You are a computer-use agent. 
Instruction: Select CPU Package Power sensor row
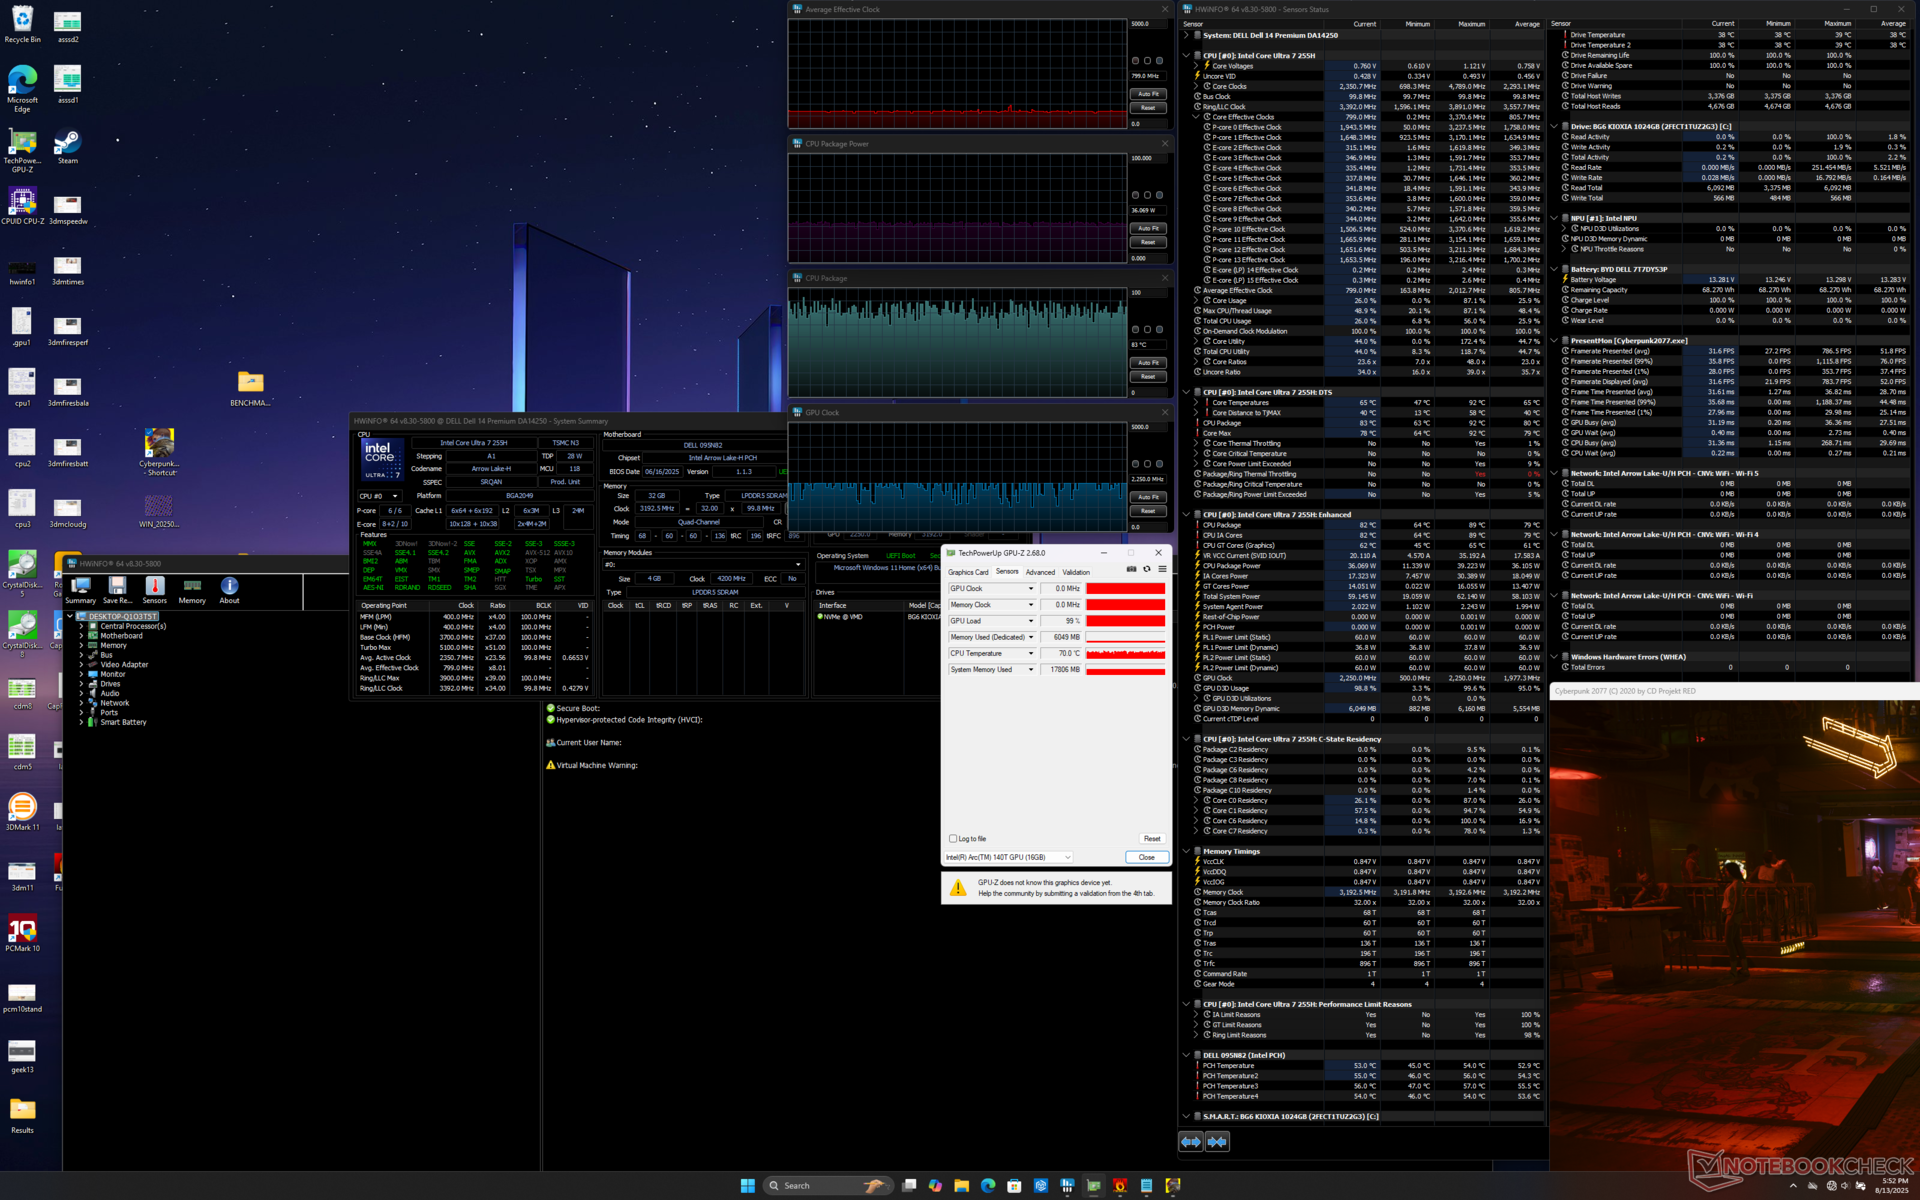point(1367,566)
